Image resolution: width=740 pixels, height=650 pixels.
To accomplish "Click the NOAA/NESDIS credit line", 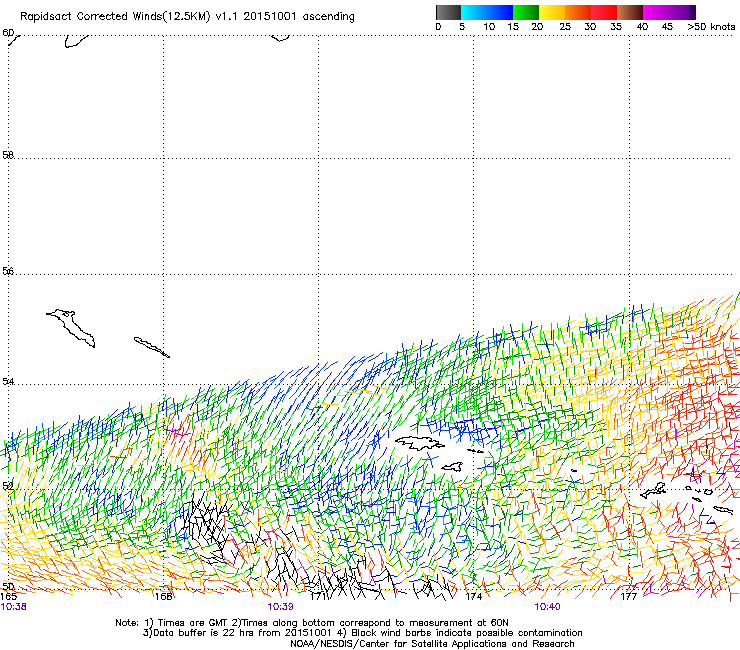I will pos(432,644).
